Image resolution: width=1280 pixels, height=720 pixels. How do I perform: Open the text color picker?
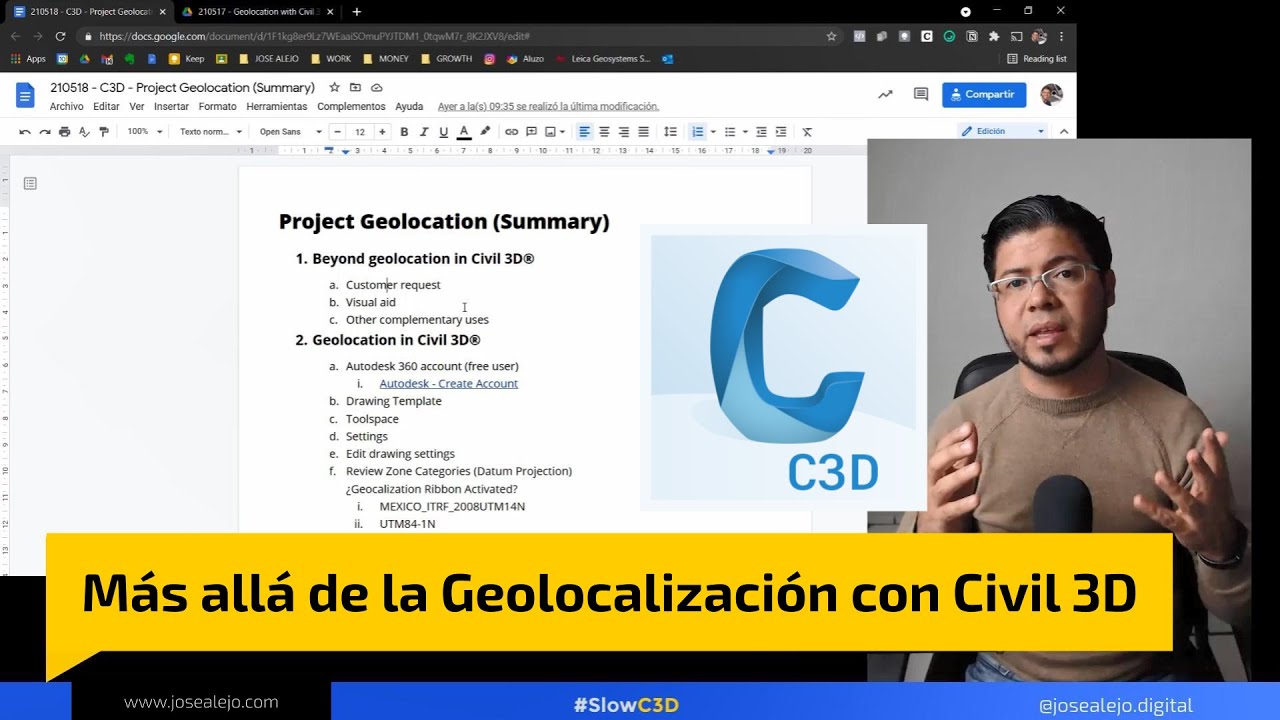point(464,132)
